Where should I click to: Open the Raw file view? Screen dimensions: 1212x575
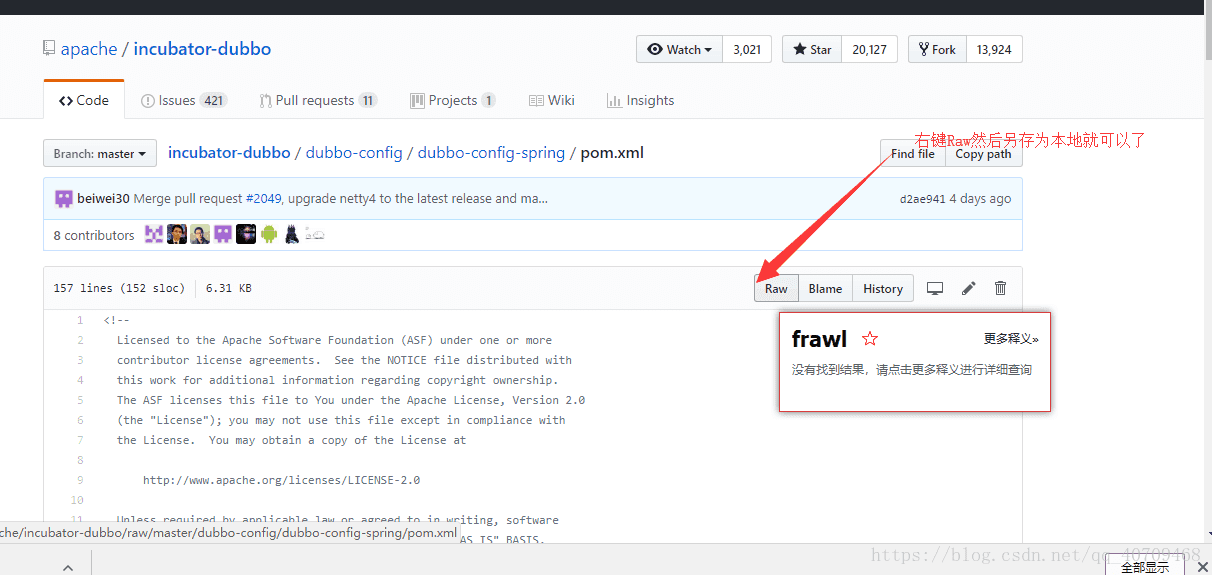[x=776, y=288]
